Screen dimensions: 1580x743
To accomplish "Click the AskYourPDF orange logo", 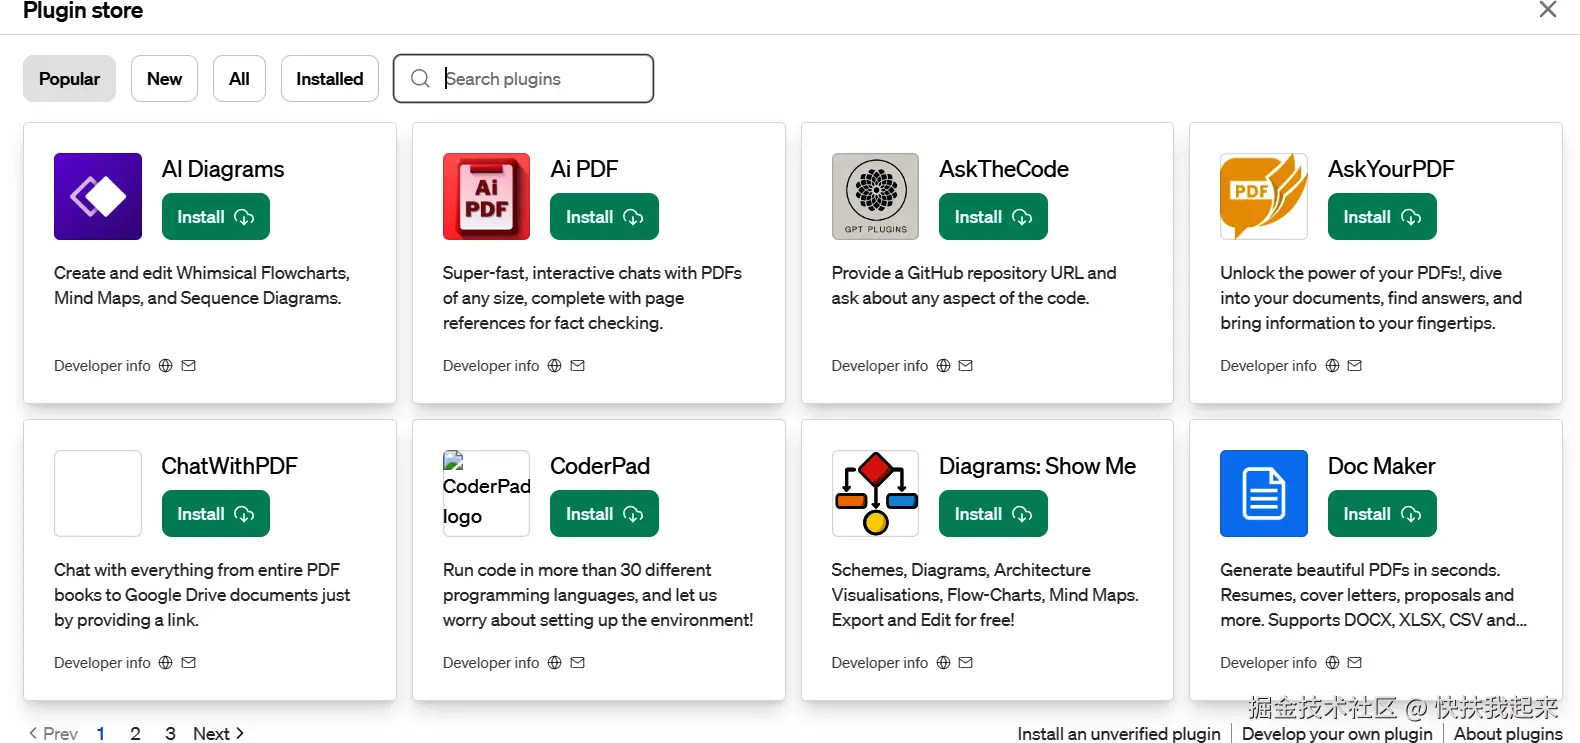I will [1263, 196].
